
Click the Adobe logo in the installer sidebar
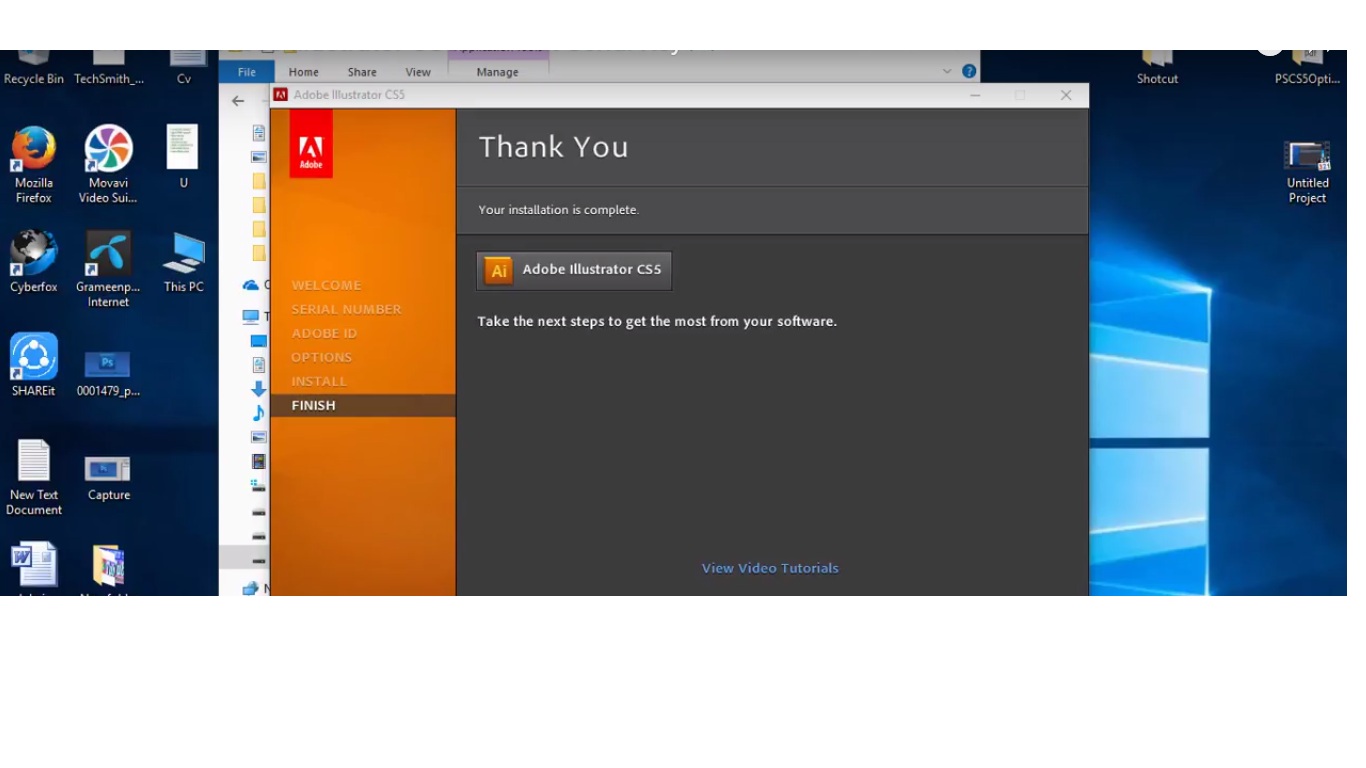tap(310, 143)
